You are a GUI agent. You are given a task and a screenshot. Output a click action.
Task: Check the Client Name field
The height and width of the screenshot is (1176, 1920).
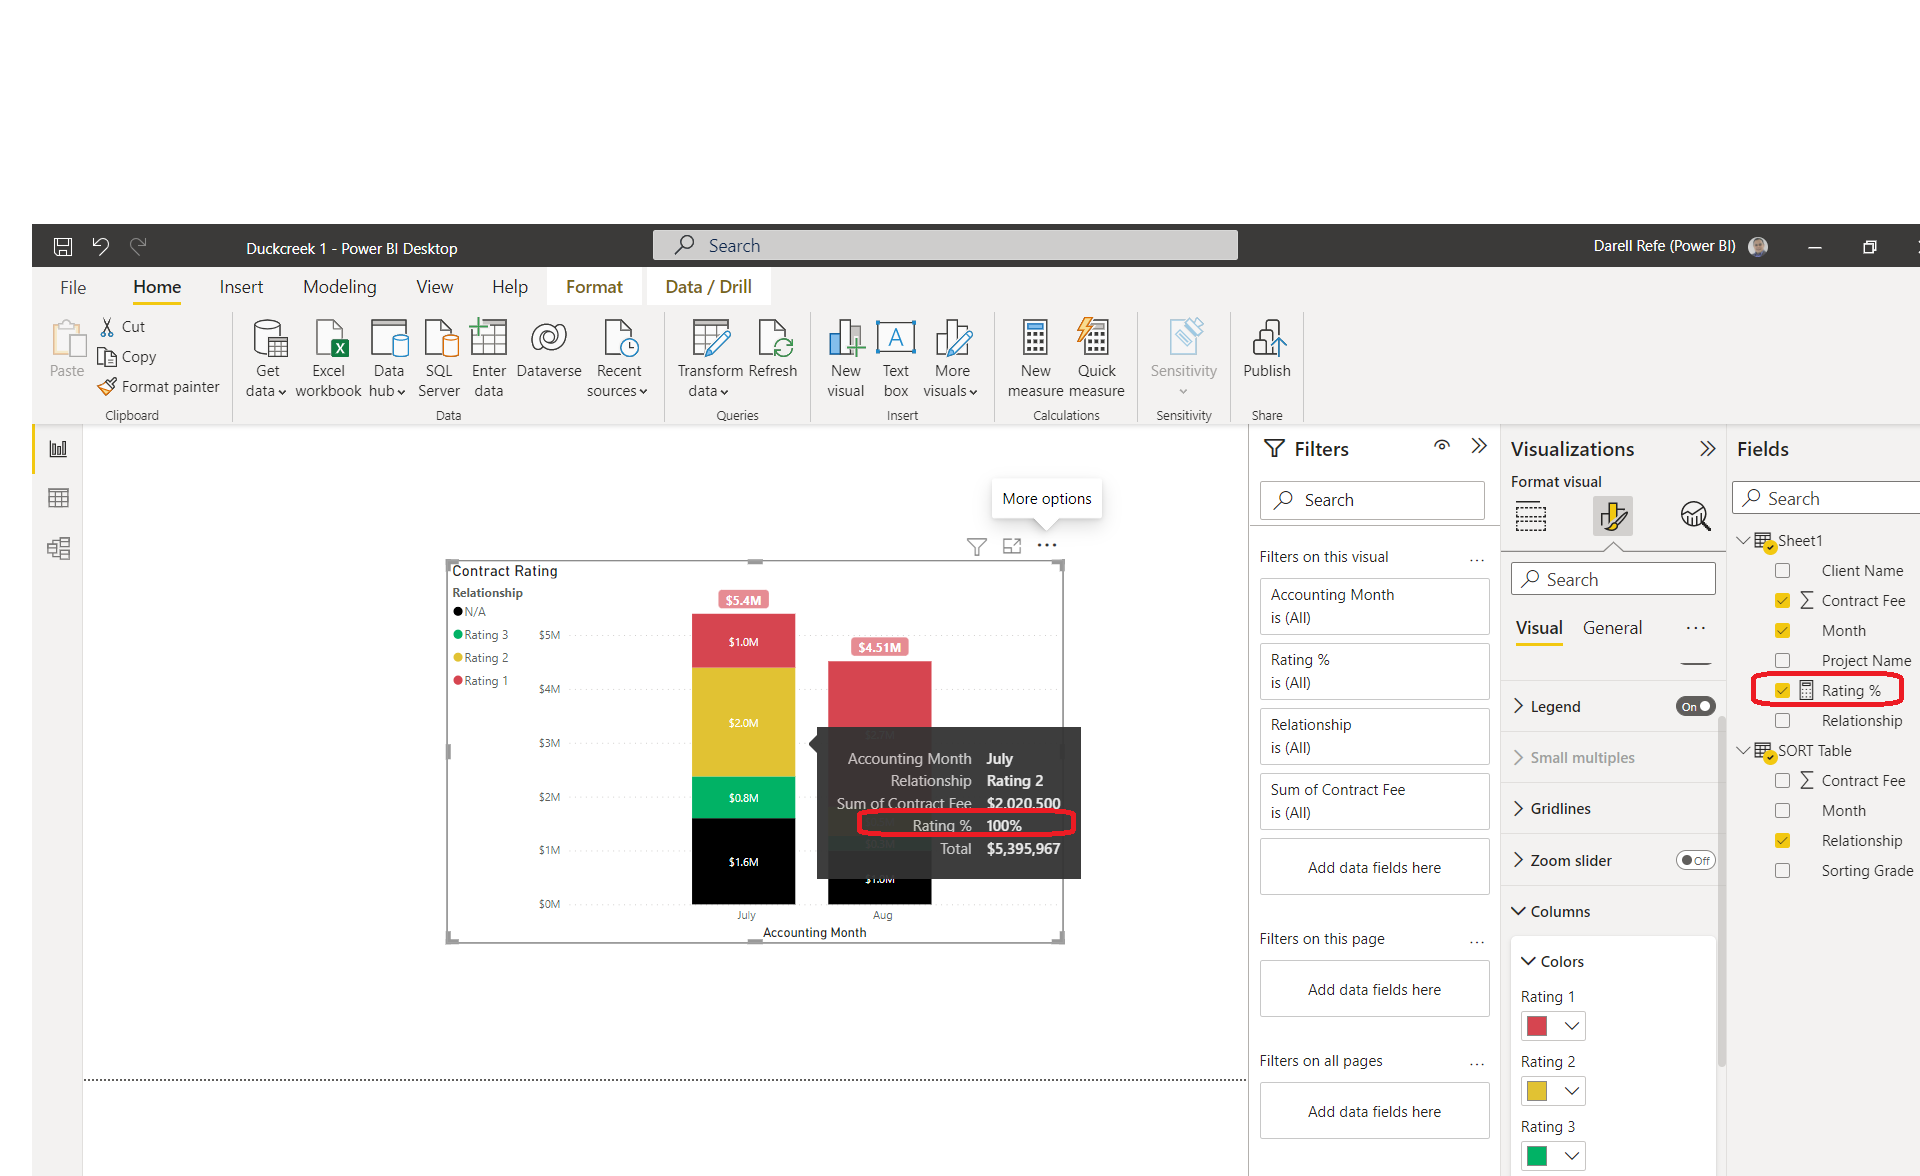click(1782, 571)
